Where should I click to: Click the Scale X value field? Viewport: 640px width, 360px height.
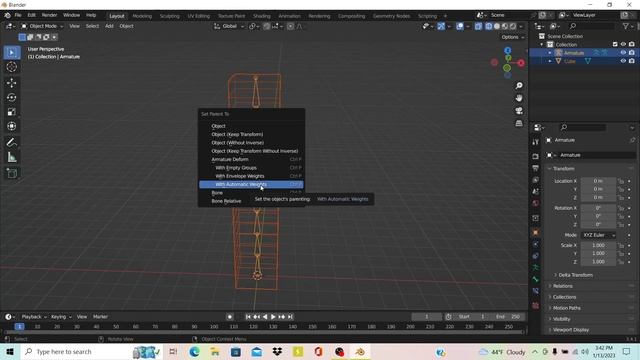click(x=598, y=245)
